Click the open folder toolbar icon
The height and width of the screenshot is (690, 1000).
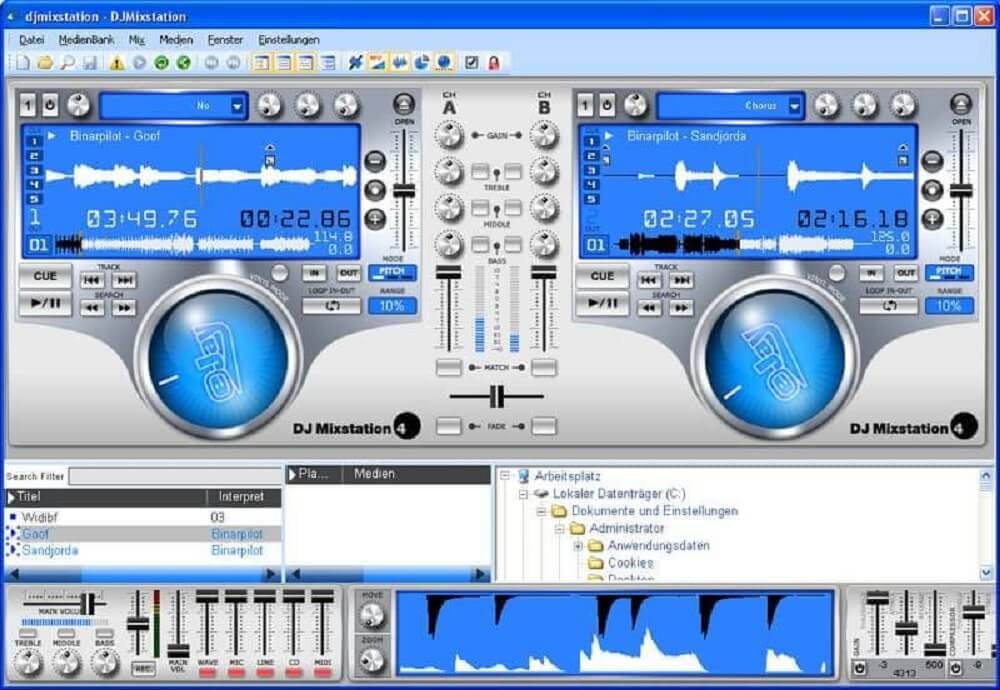45,63
